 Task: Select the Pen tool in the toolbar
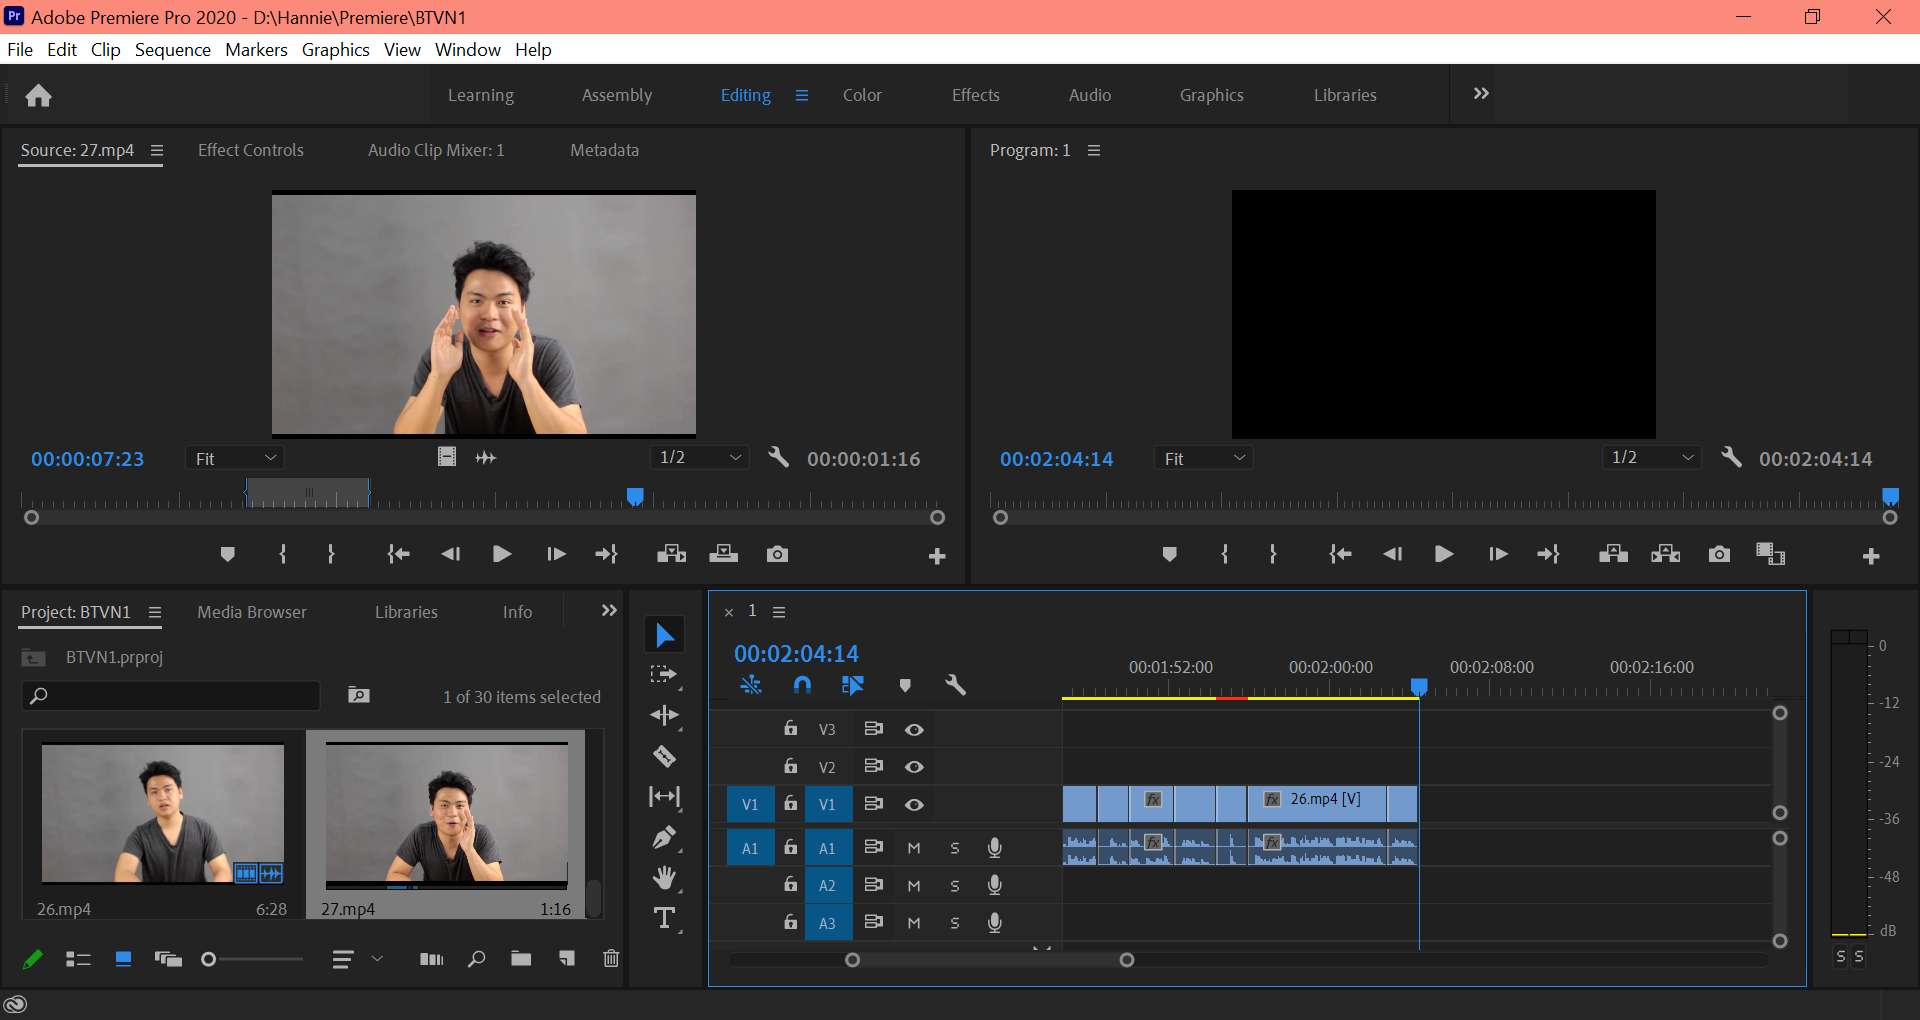coord(664,837)
